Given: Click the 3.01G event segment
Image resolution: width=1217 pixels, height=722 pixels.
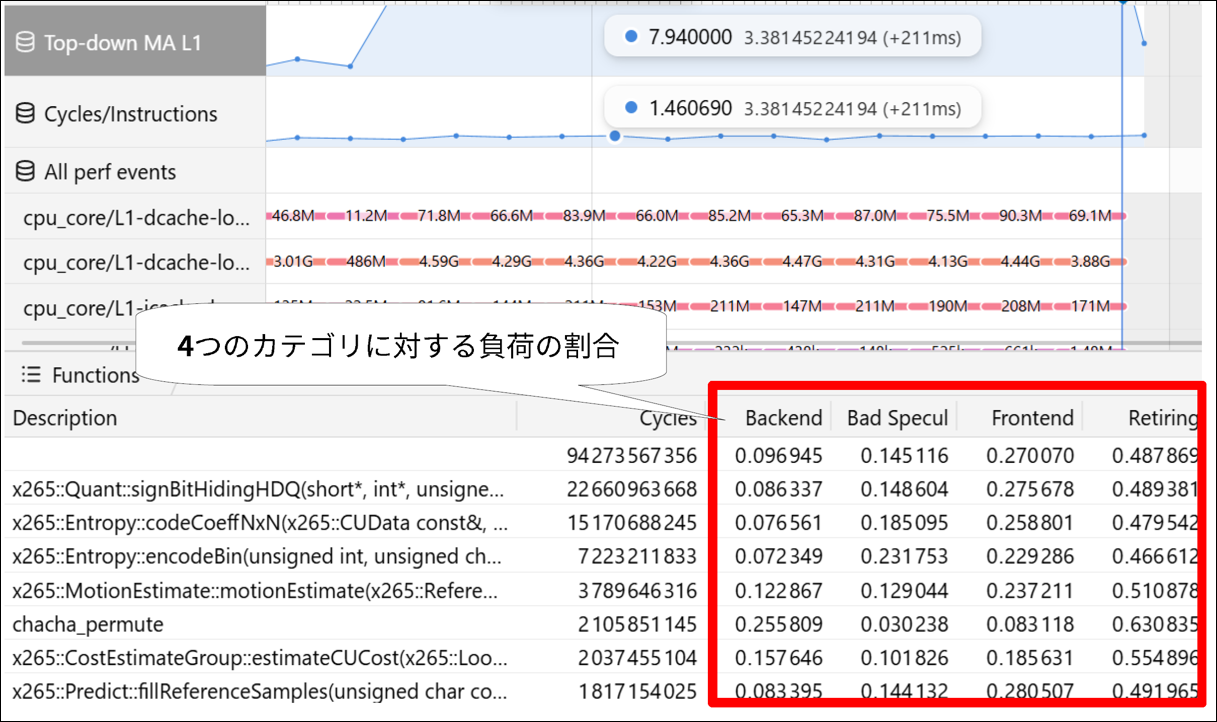Looking at the screenshot, I should coord(294,261).
